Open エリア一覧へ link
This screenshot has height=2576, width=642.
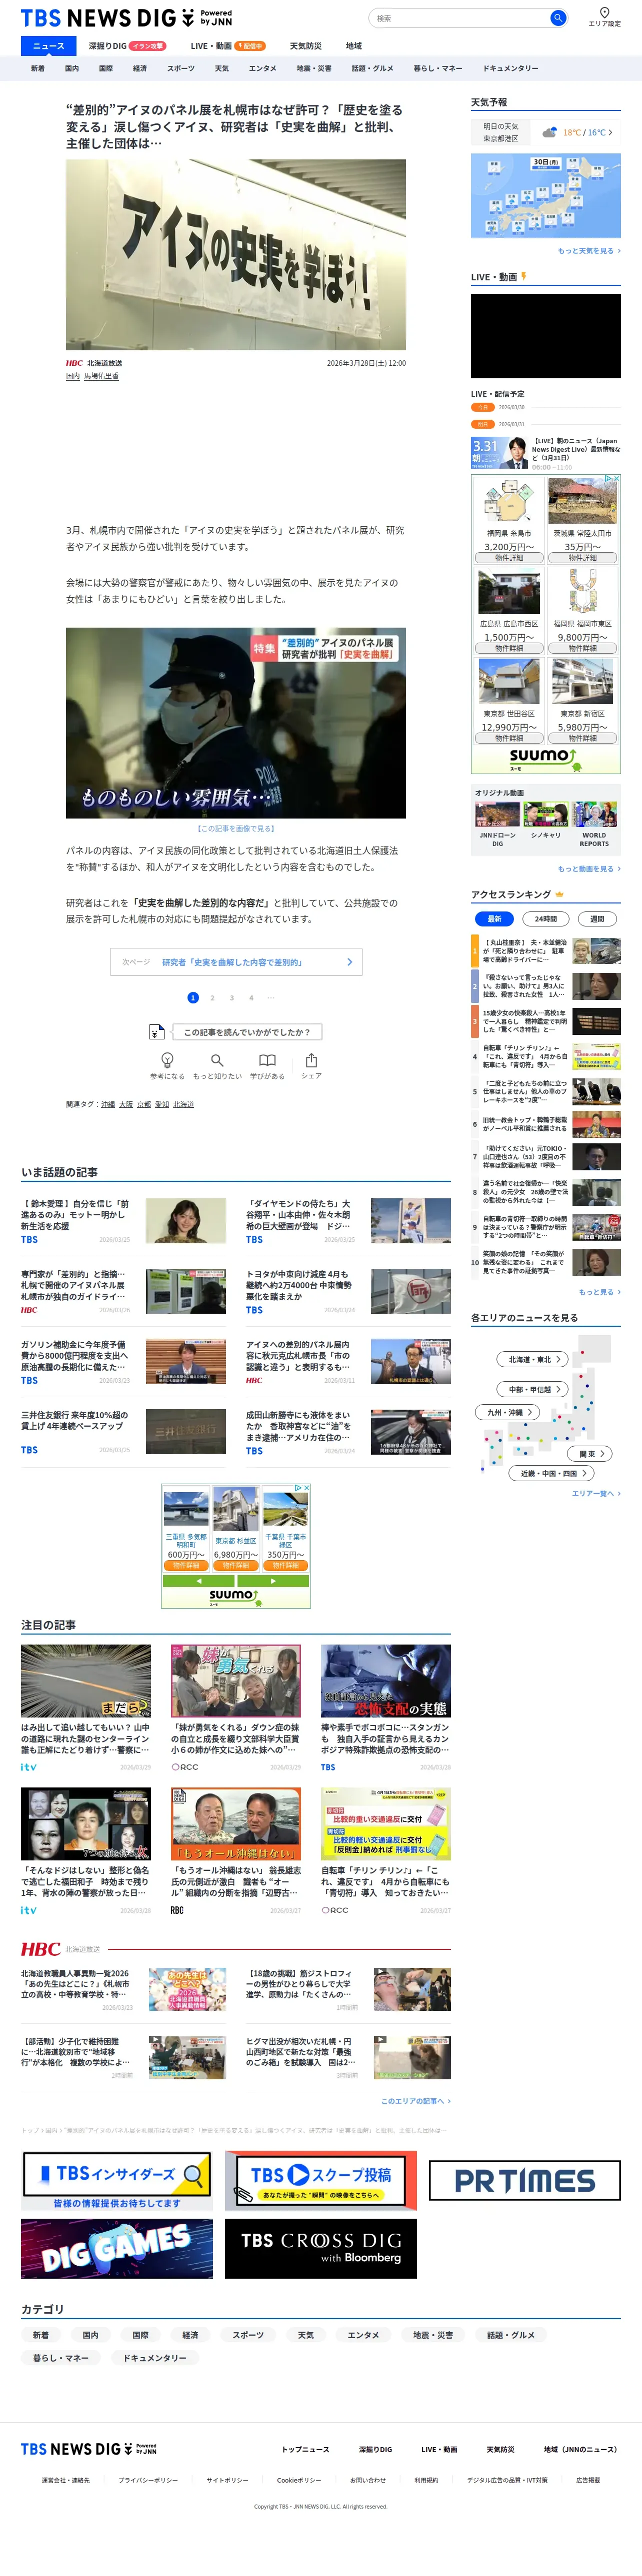pyautogui.click(x=596, y=1494)
